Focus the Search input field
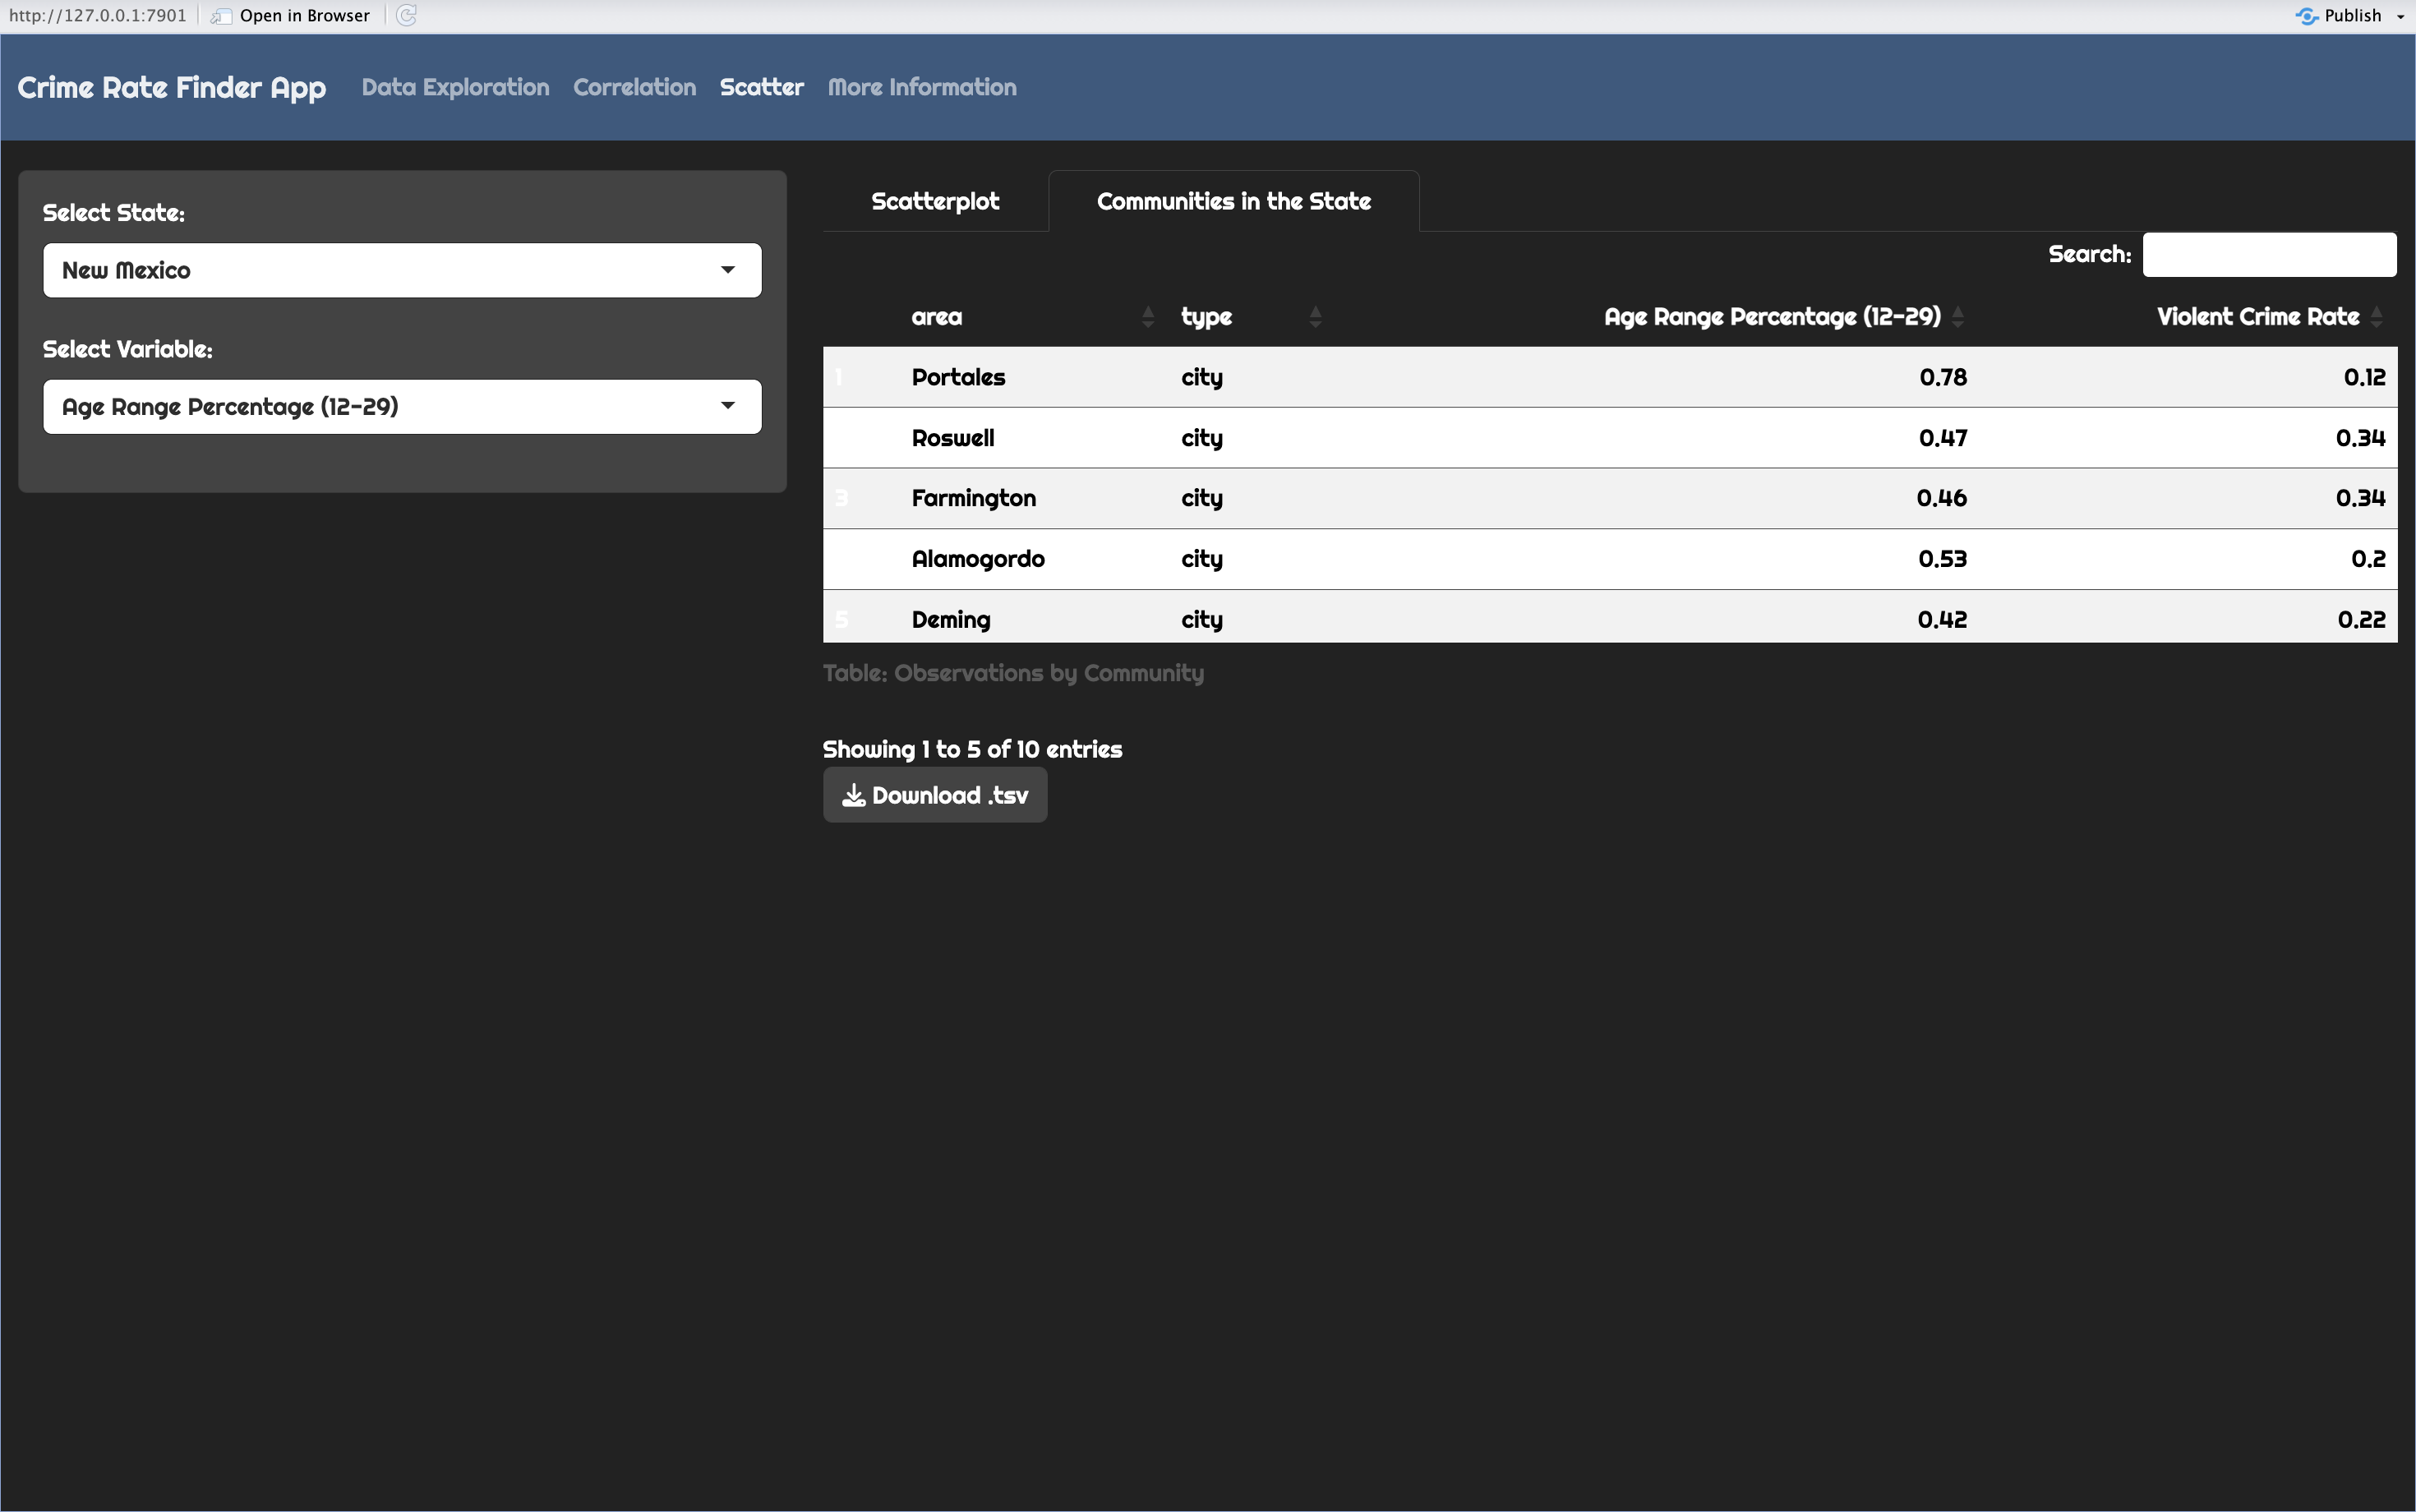The height and width of the screenshot is (1512, 2416). click(x=2269, y=255)
